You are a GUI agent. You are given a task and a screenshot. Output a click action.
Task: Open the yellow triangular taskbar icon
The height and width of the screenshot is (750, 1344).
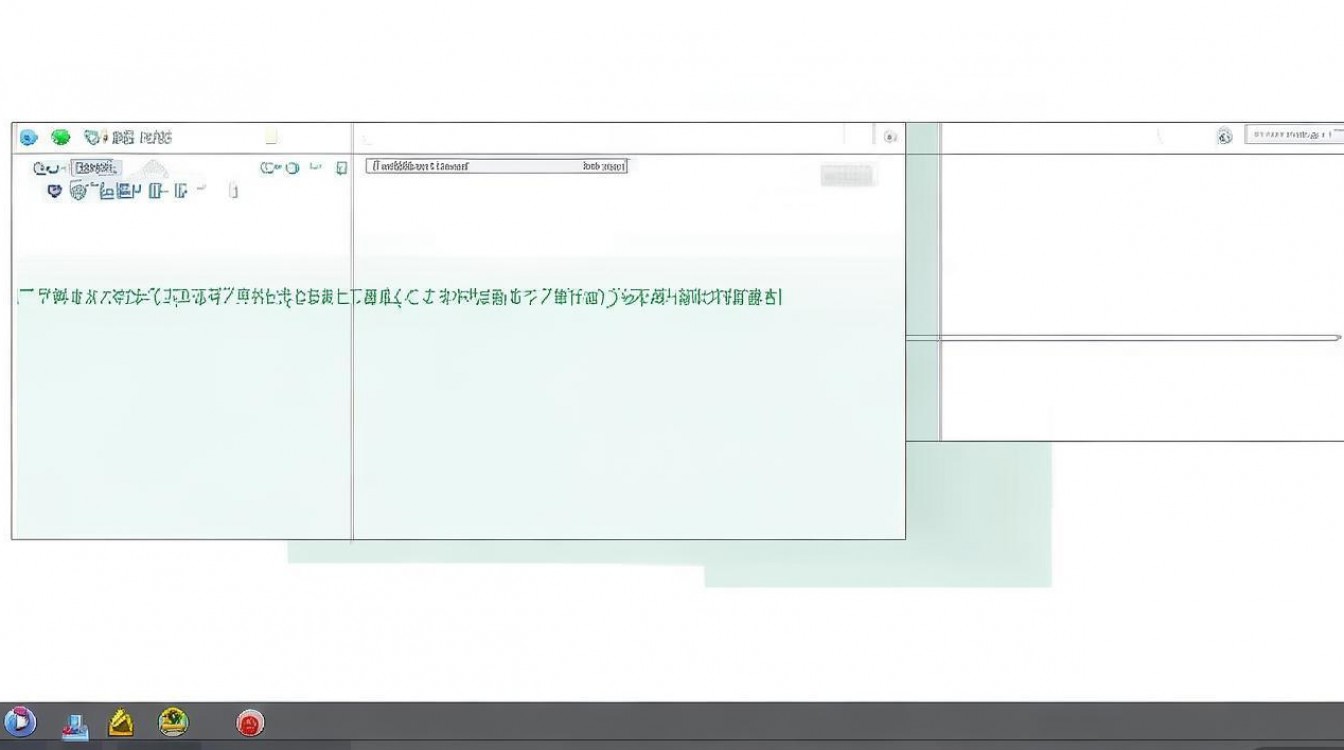[x=121, y=722]
